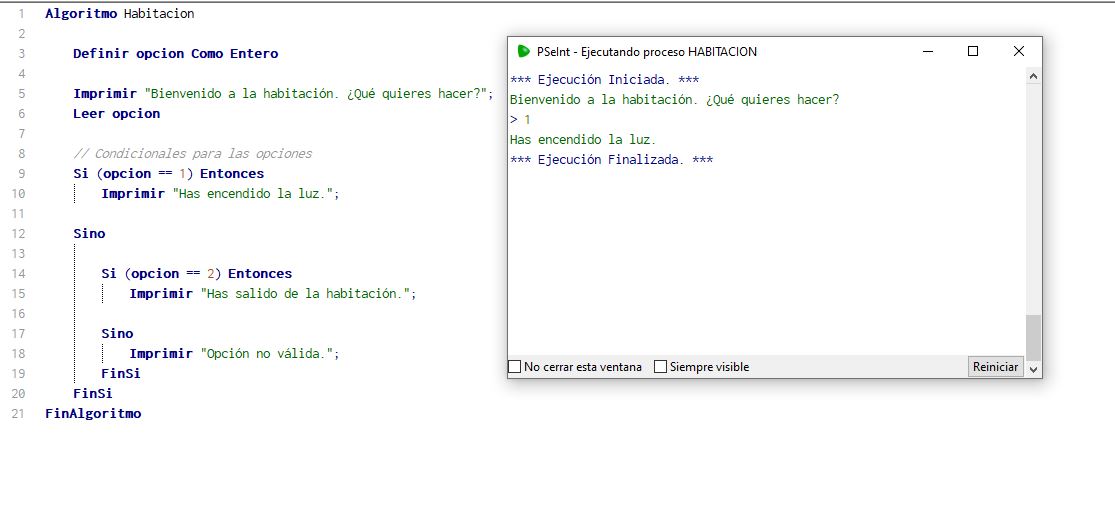
Task: Enable "No cerrar esta ventana" checkbox
Action: pos(514,367)
